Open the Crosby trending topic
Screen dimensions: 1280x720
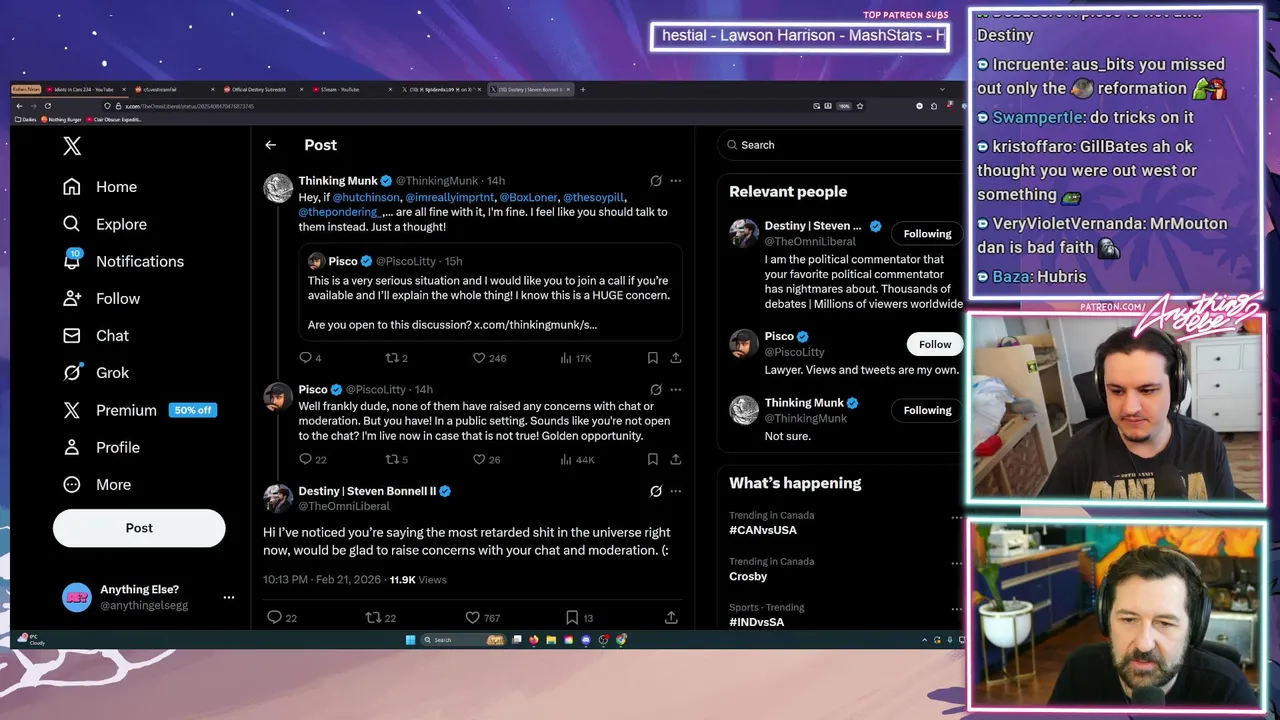(x=748, y=576)
